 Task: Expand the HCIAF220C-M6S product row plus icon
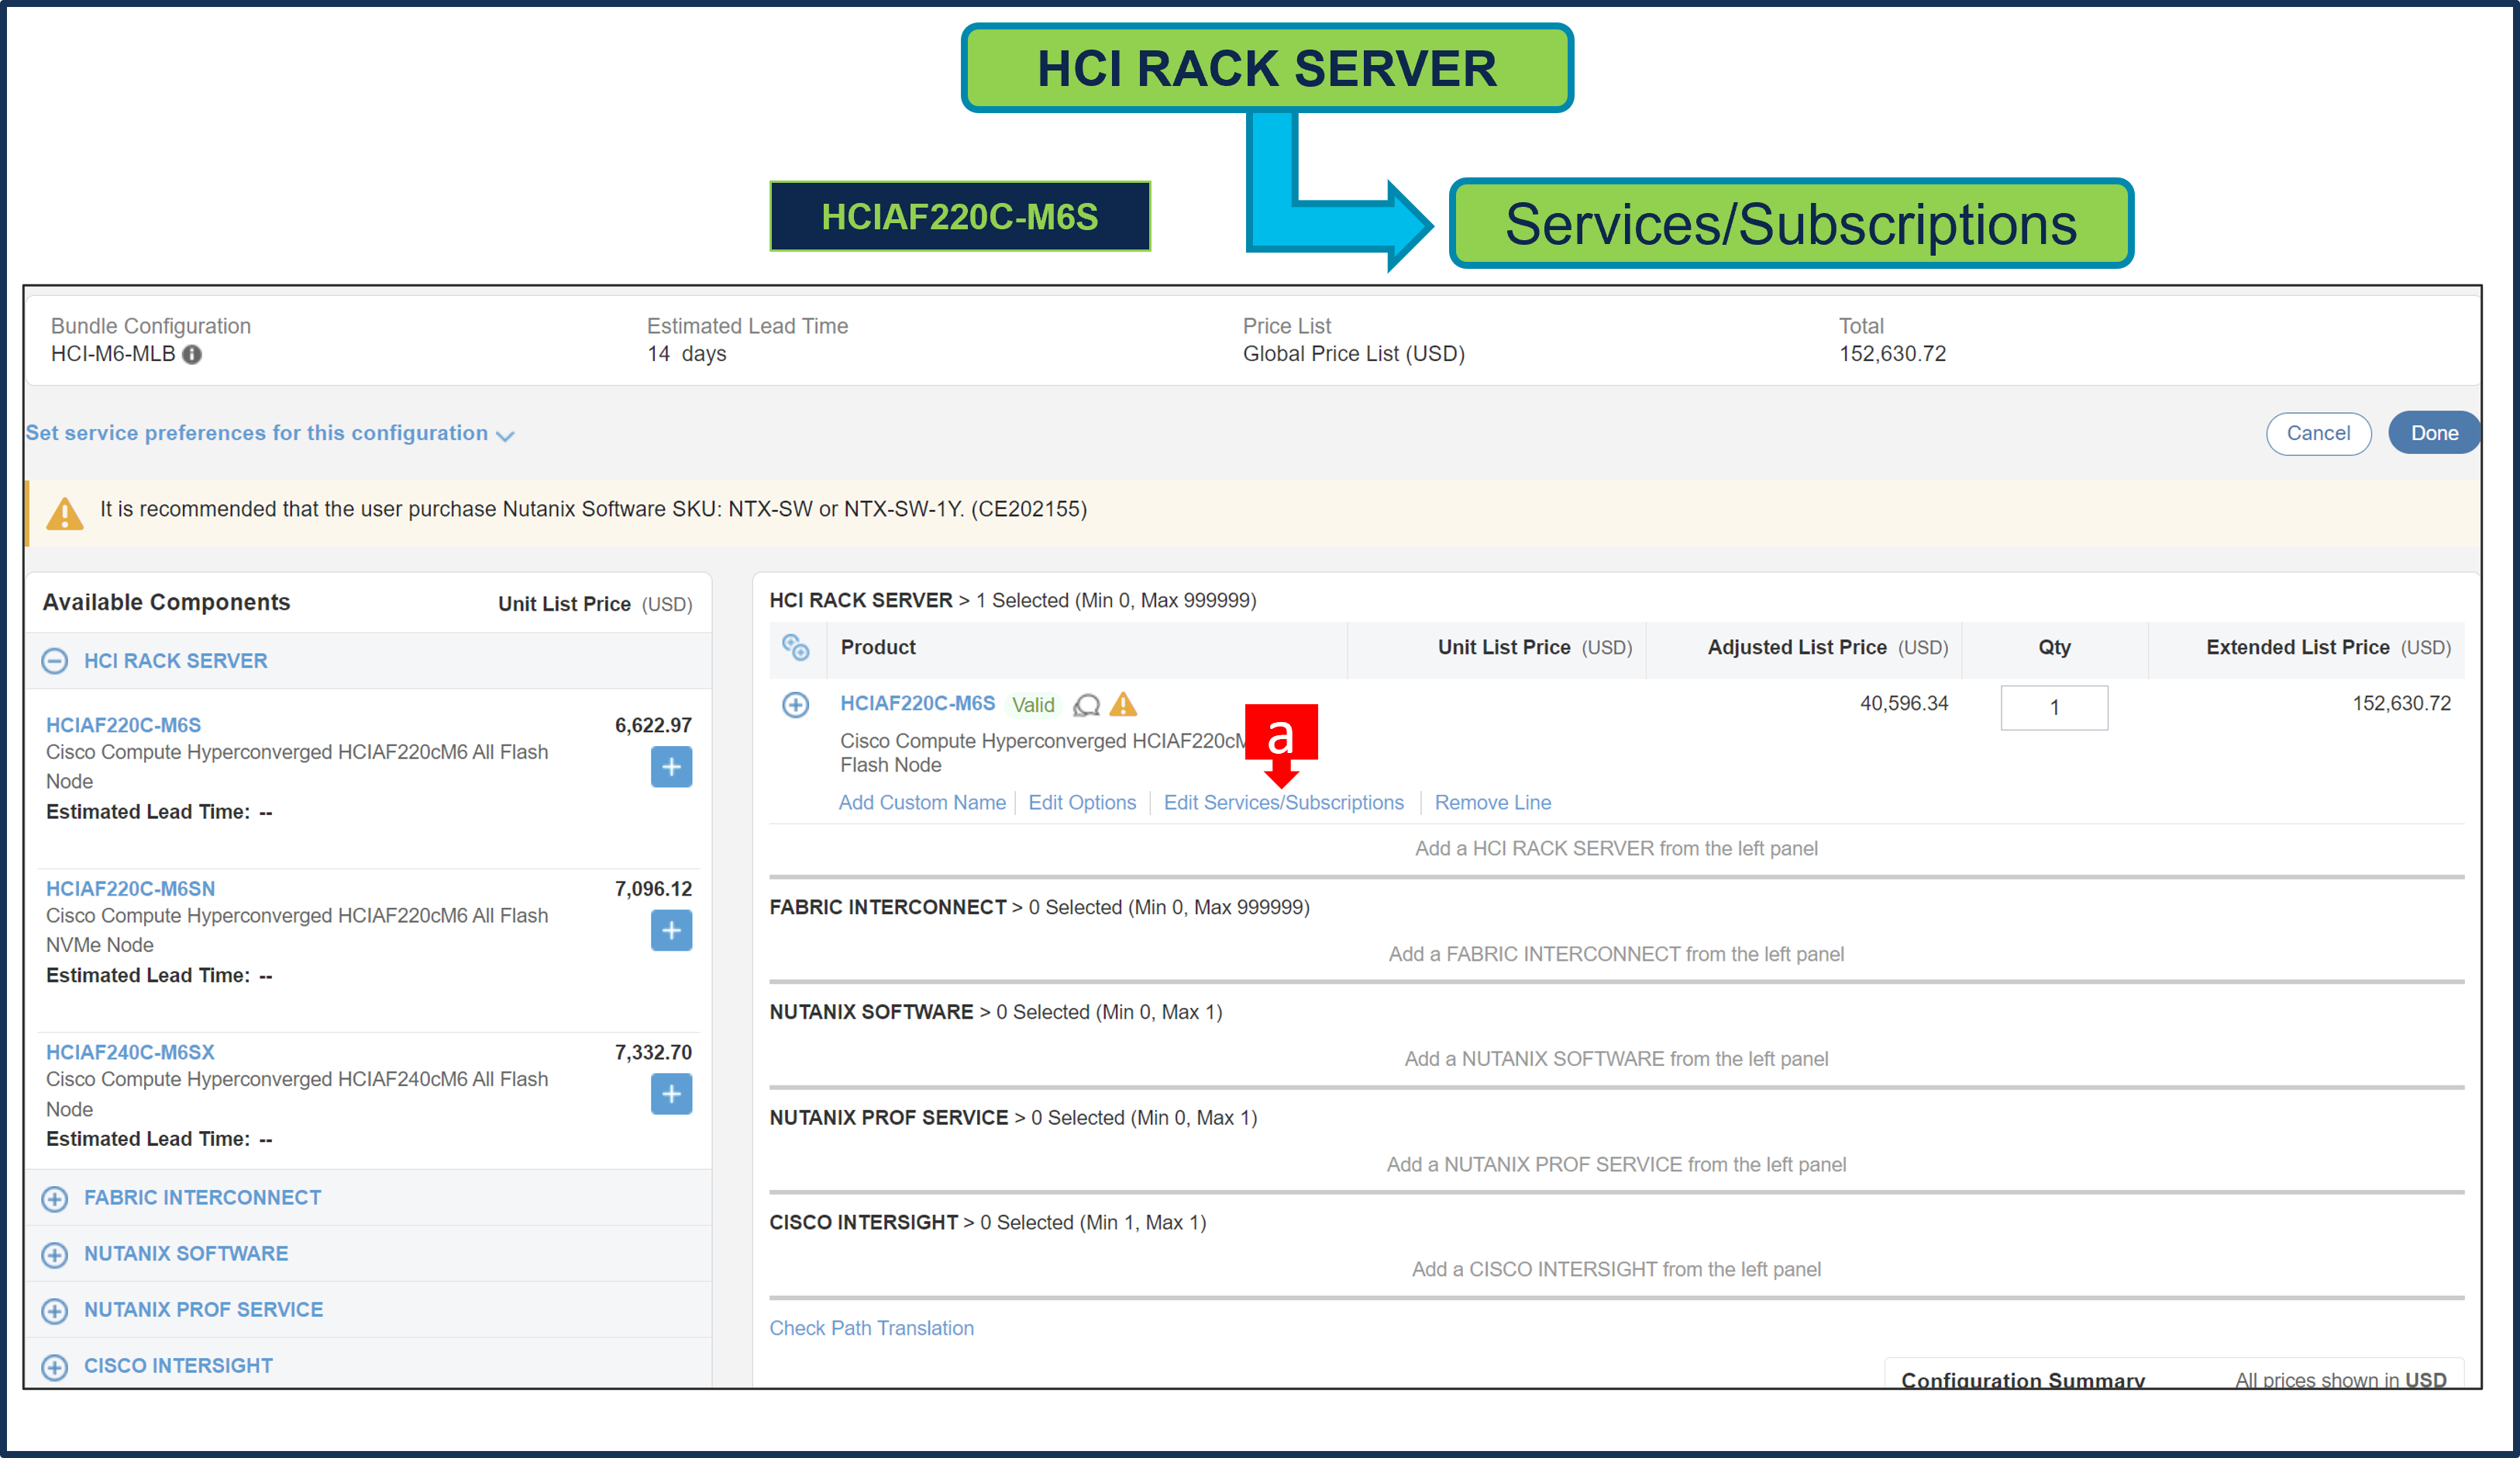(x=795, y=705)
